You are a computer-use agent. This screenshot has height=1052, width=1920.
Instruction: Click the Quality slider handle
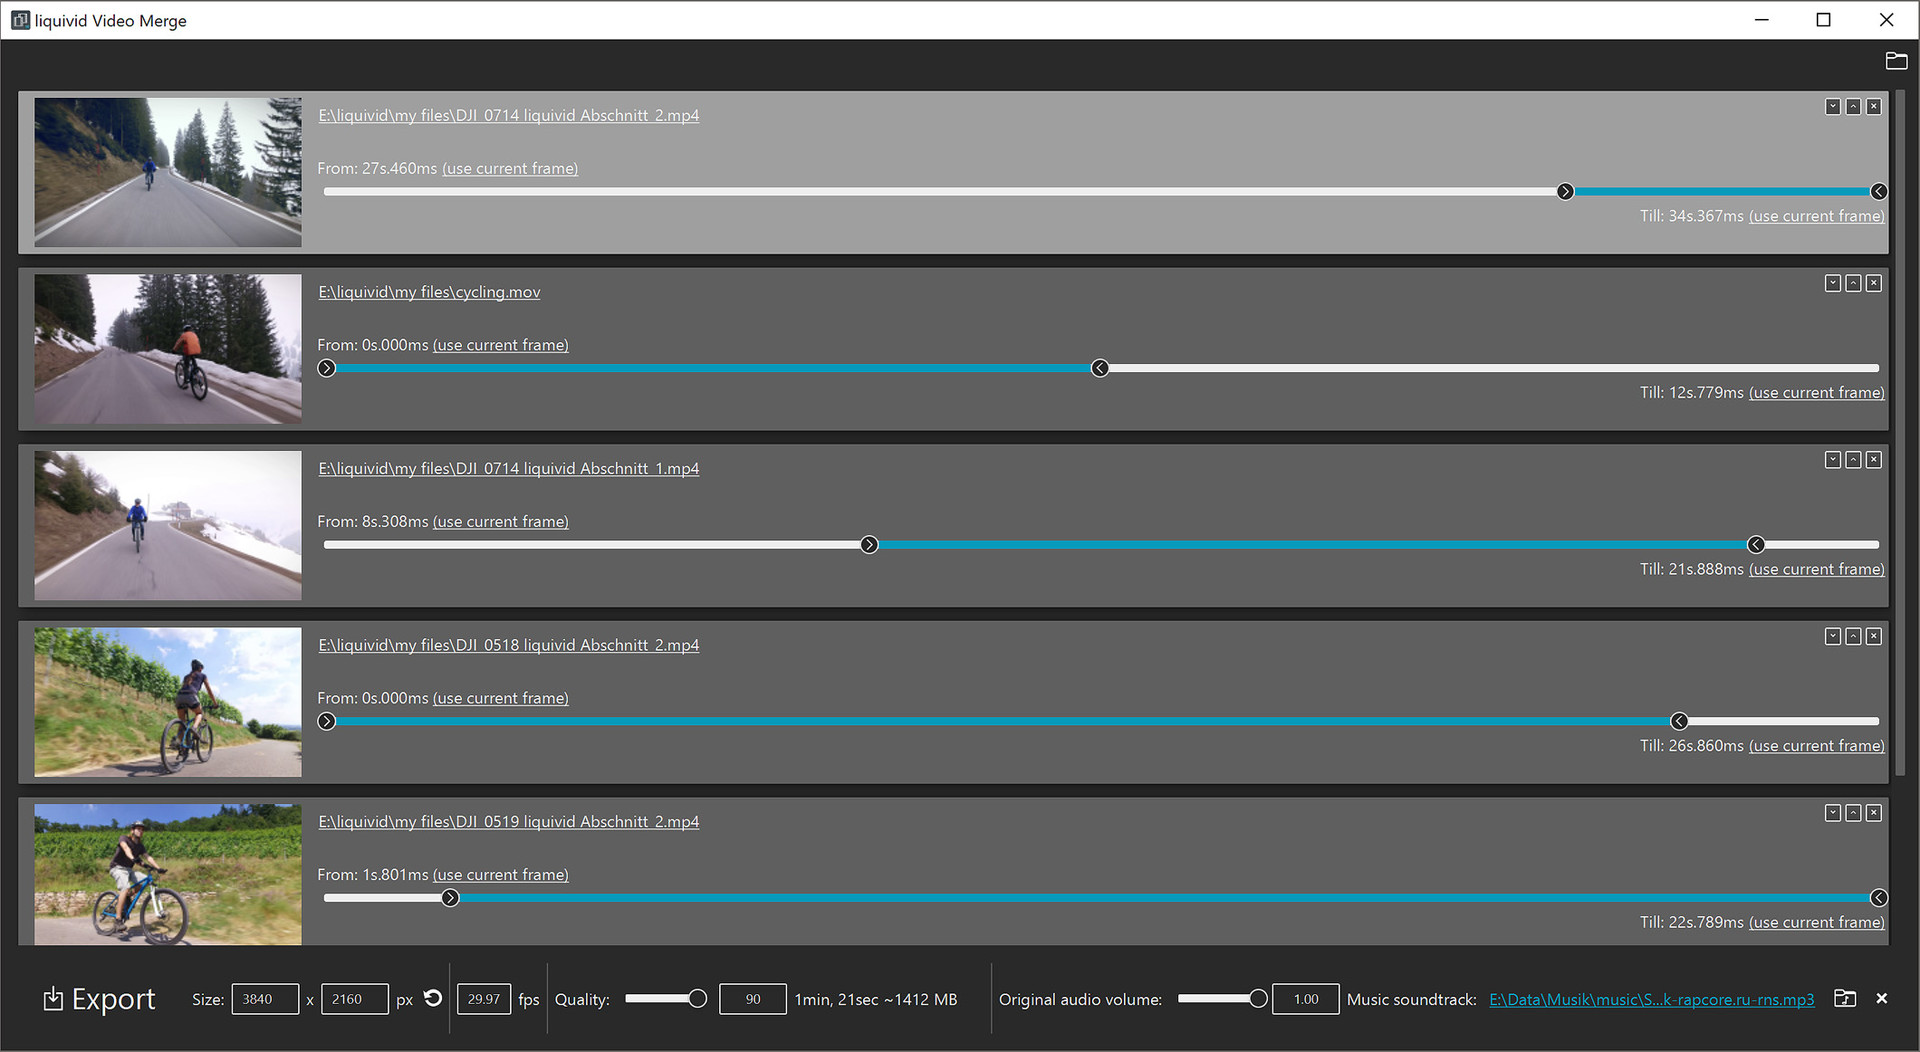(698, 998)
